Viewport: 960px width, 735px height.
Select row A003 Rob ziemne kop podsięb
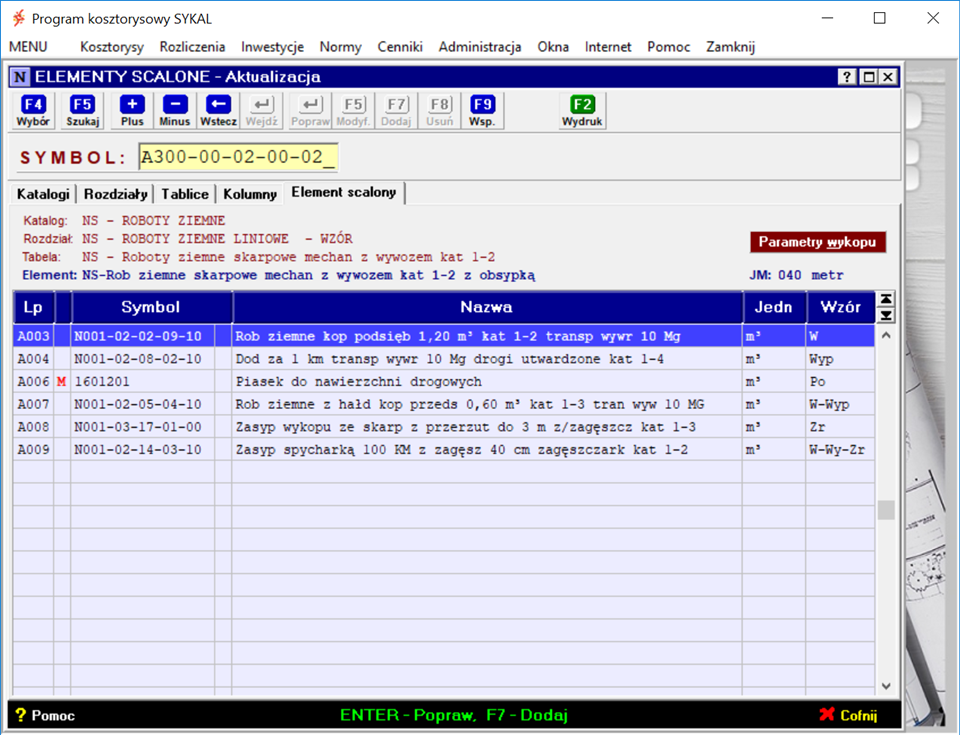point(444,336)
